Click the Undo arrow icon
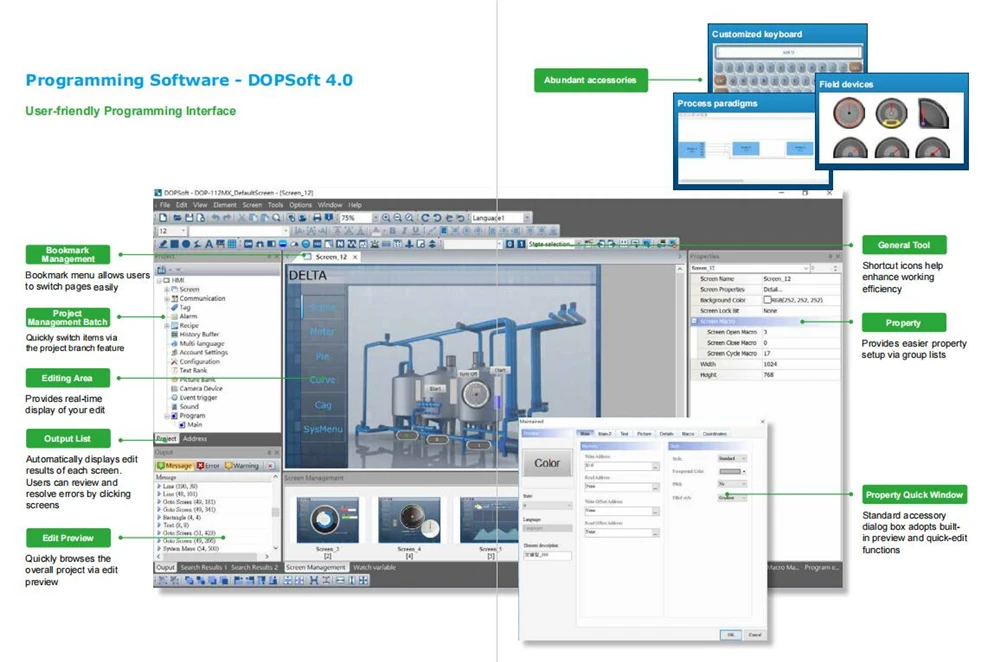This screenshot has height=662, width=1000. coord(216,217)
